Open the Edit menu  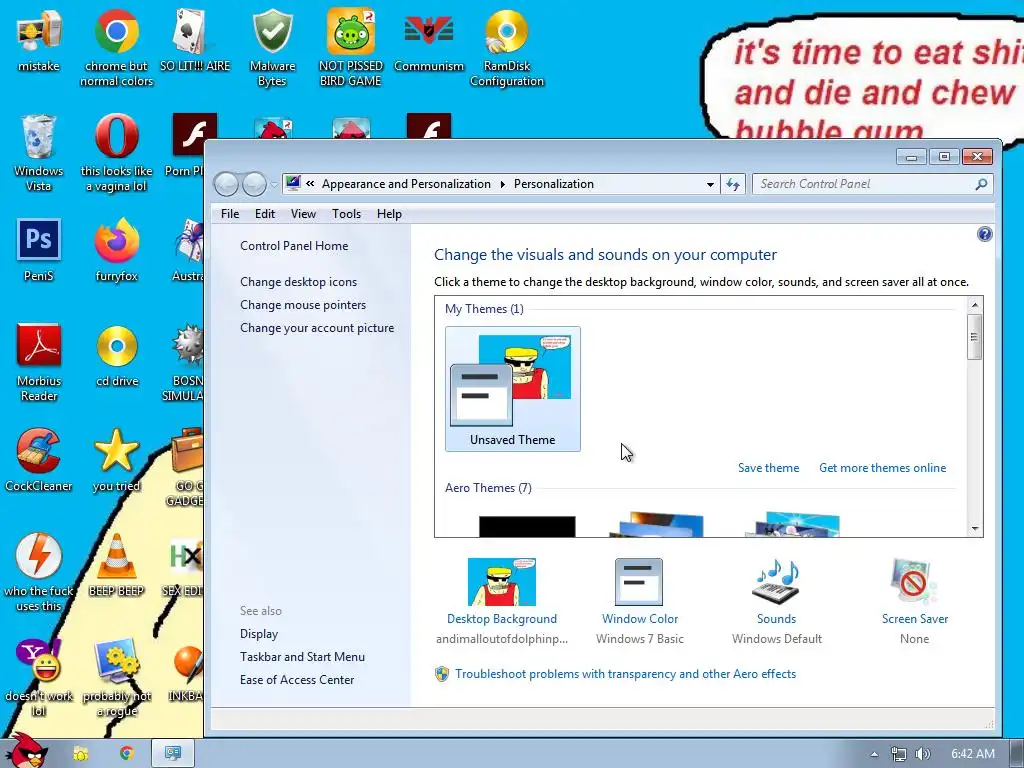(x=264, y=214)
